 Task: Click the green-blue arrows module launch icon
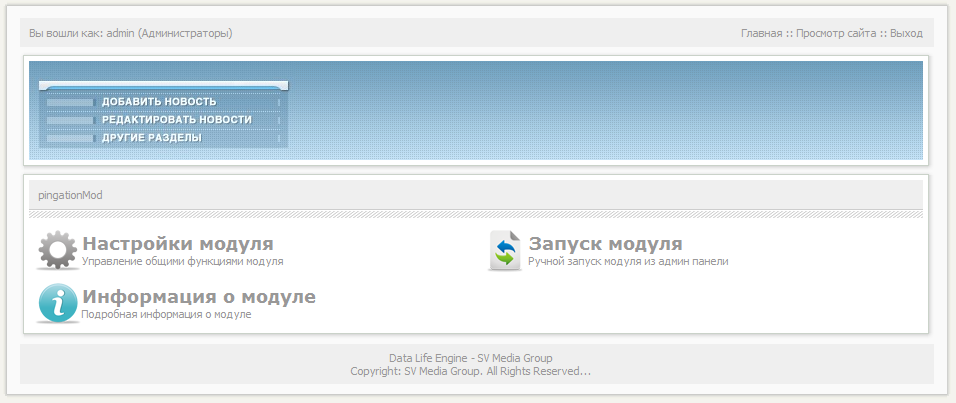[x=505, y=251]
